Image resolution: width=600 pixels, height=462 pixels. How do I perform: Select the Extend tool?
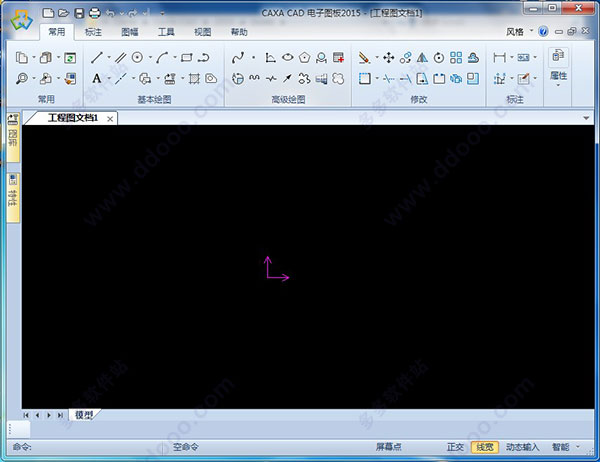[x=405, y=79]
